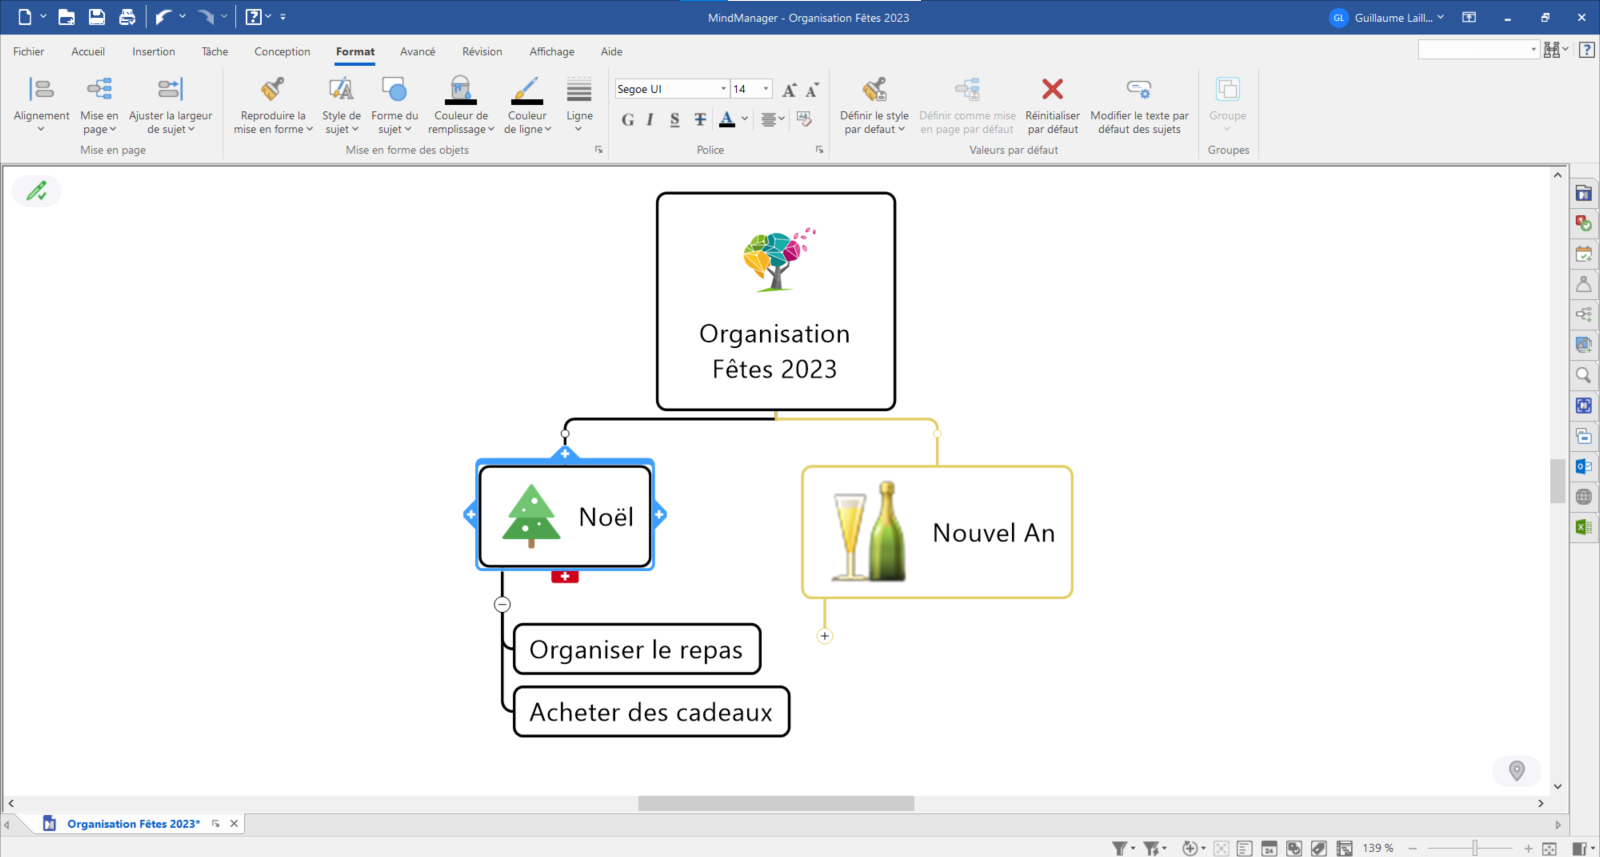Screen dimensions: 1600x857
Task: Collapse the Noël subtopics
Action: coord(502,604)
